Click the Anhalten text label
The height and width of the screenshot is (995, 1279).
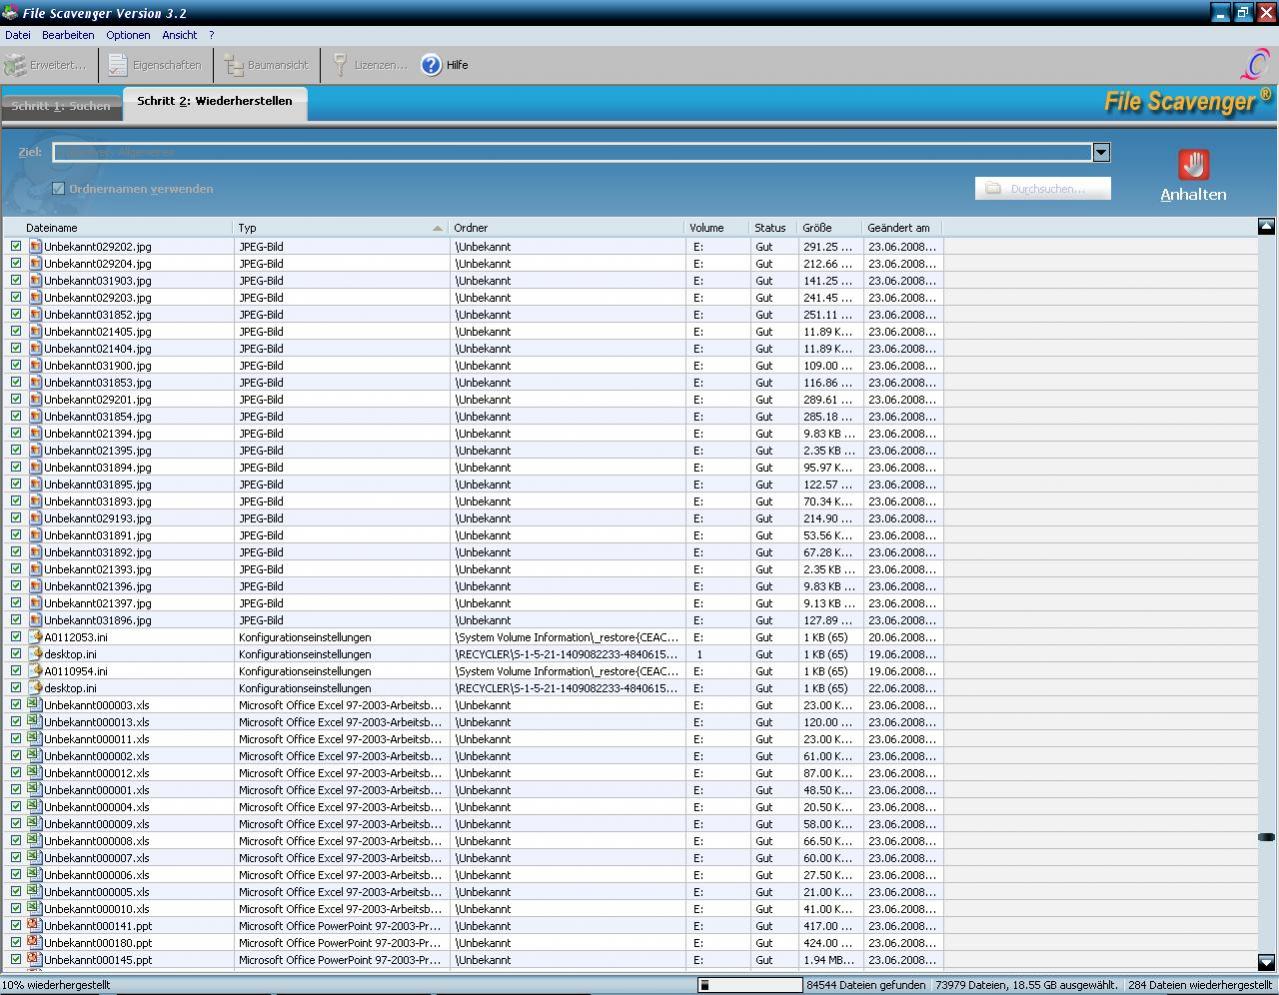point(1193,195)
